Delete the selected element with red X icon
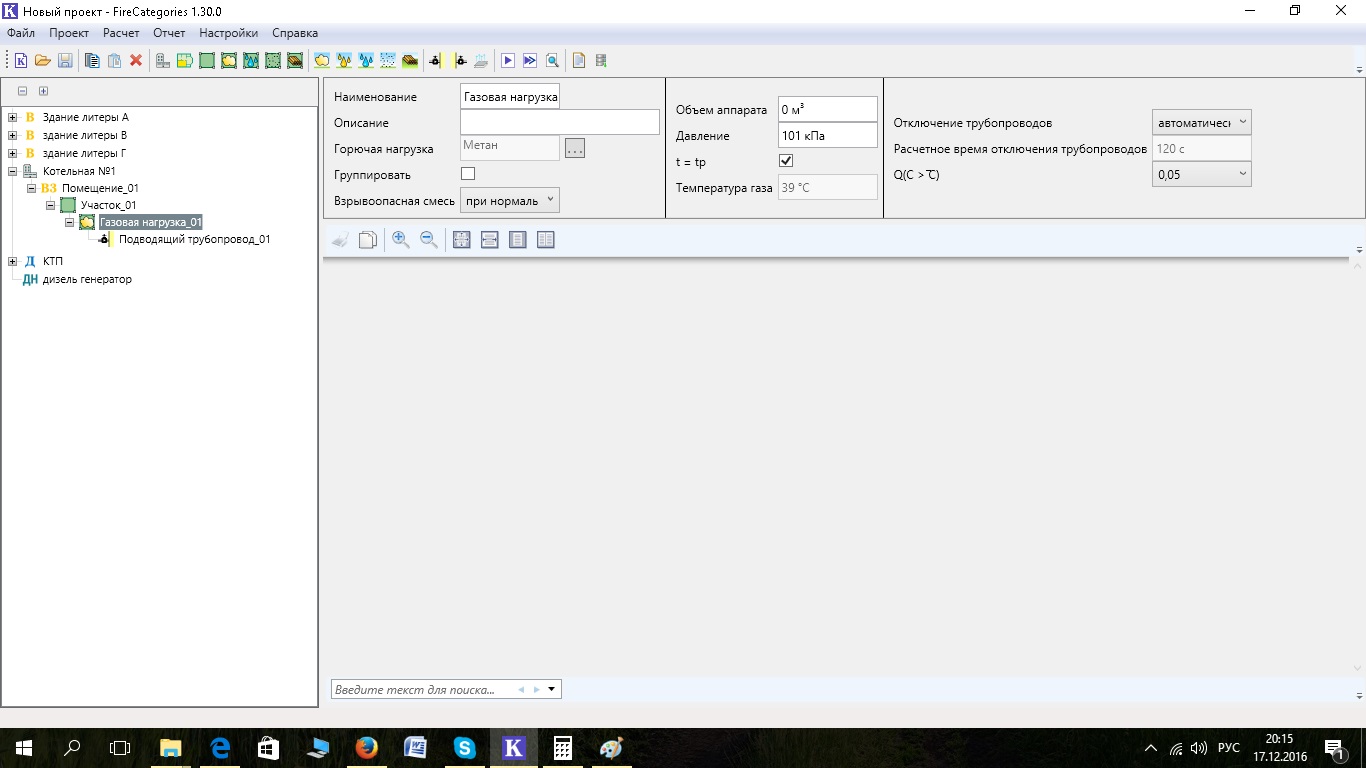Screen dimensions: 1366x768 click(136, 60)
